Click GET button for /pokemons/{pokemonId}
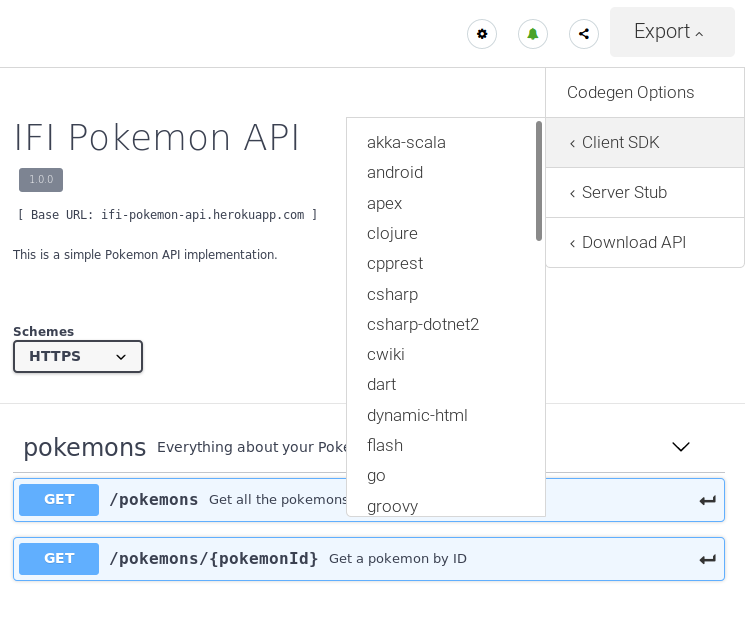745x622 pixels. click(59, 559)
